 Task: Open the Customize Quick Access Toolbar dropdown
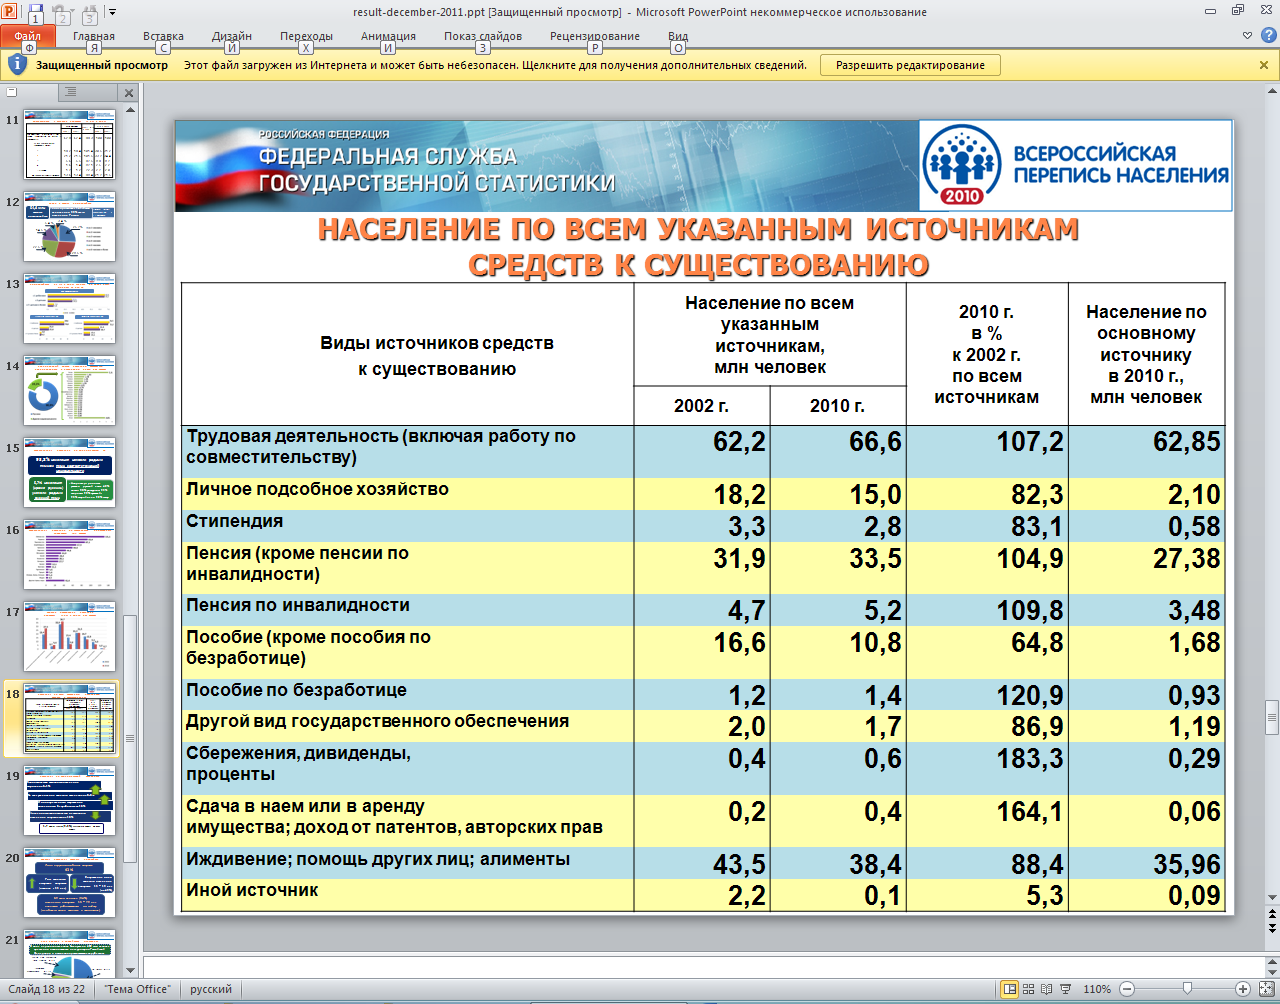112,12
